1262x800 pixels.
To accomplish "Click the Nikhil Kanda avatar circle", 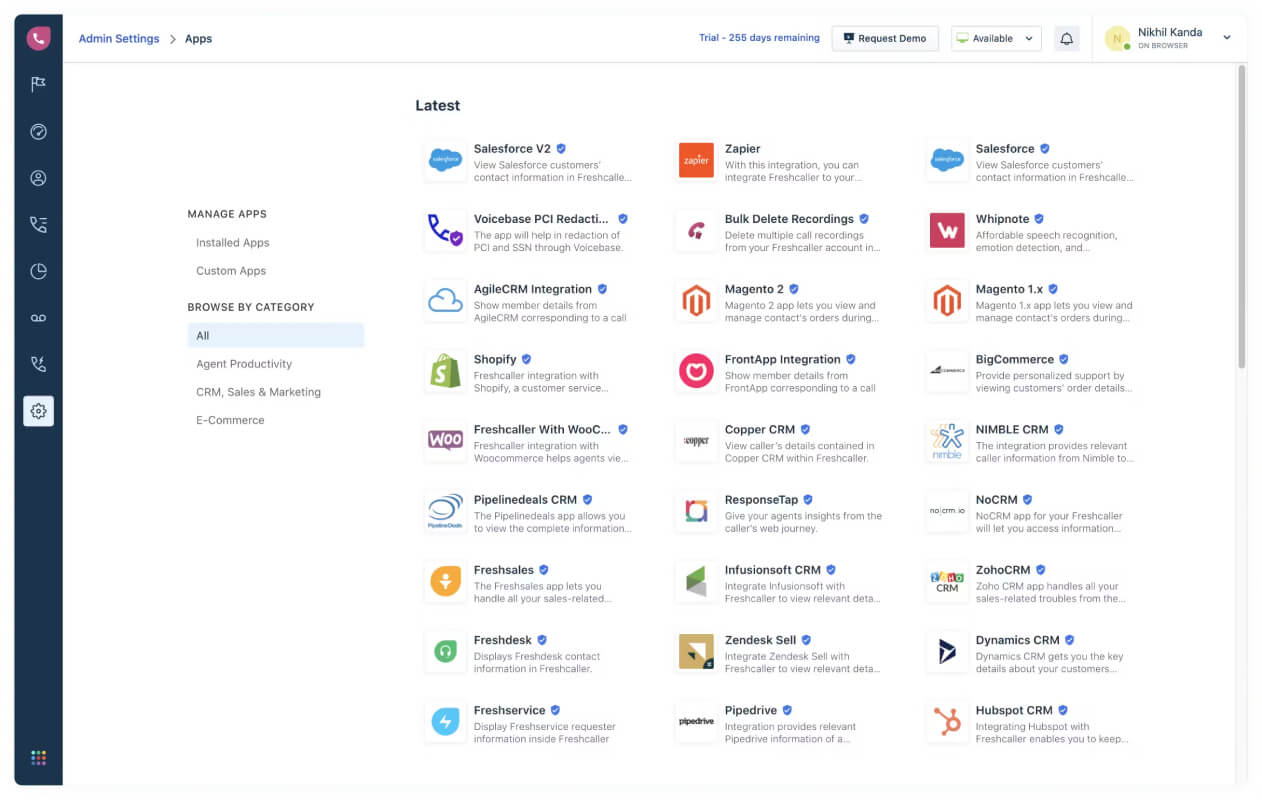I will 1117,38.
